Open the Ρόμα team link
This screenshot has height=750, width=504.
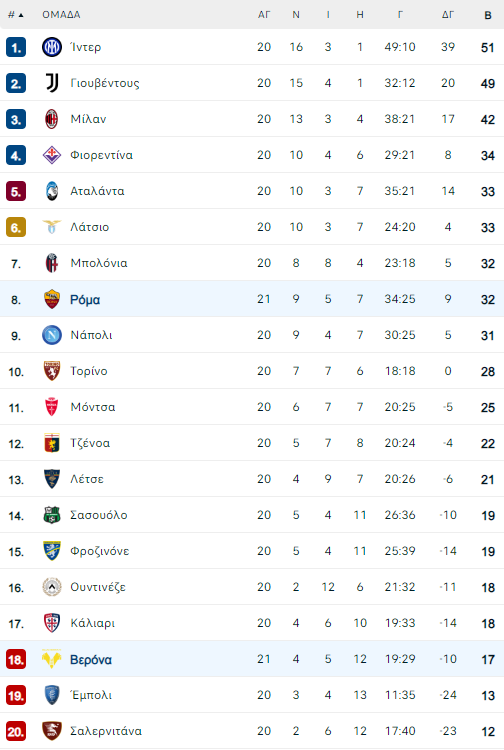click(85, 299)
